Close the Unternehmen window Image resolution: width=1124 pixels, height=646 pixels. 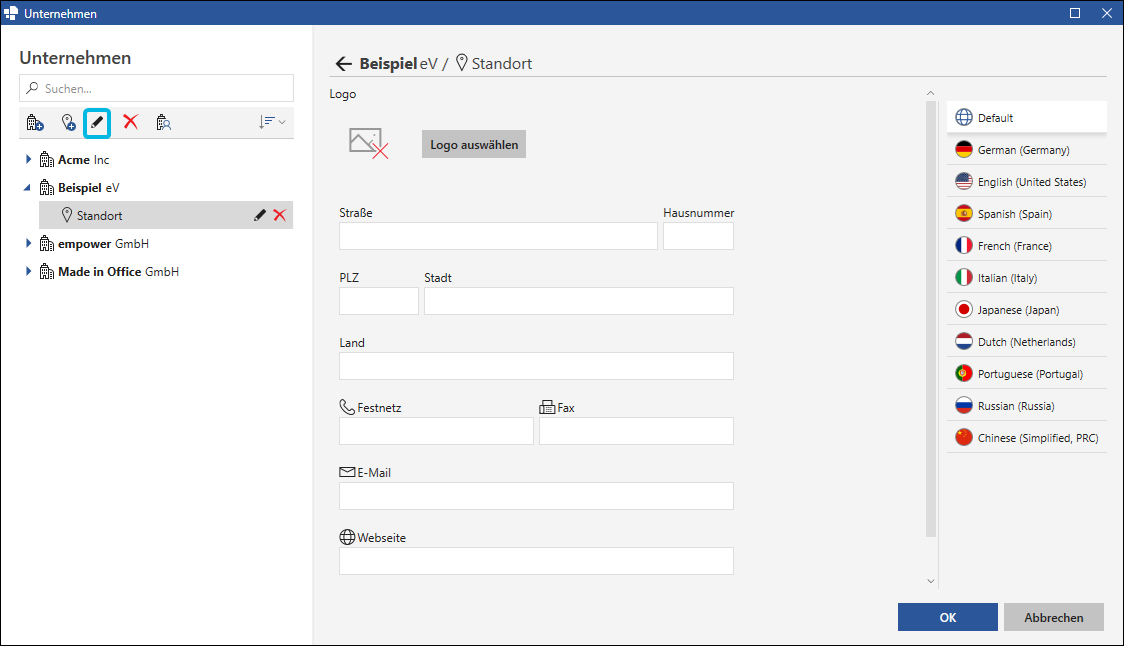[x=1107, y=13]
